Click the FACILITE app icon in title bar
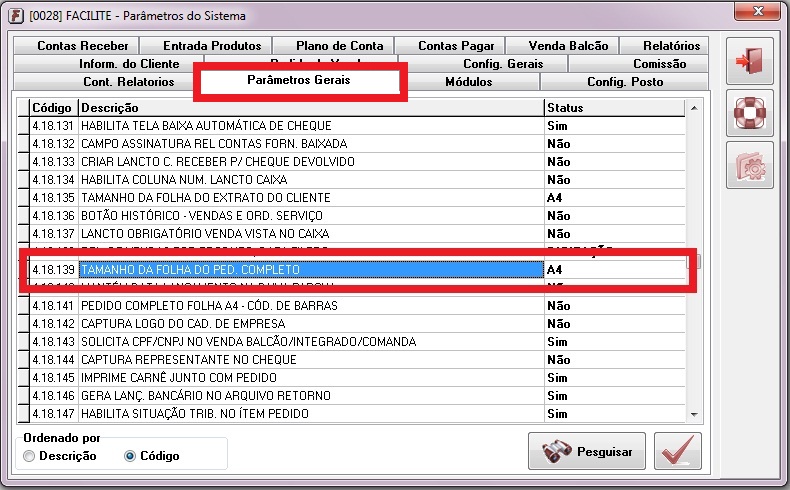 coord(16,16)
